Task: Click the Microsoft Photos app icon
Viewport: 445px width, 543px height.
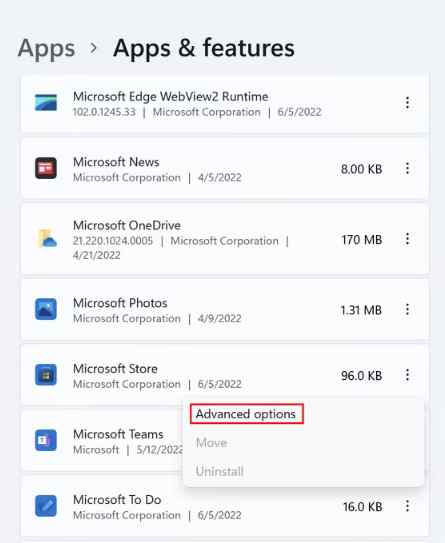Action: pos(46,309)
